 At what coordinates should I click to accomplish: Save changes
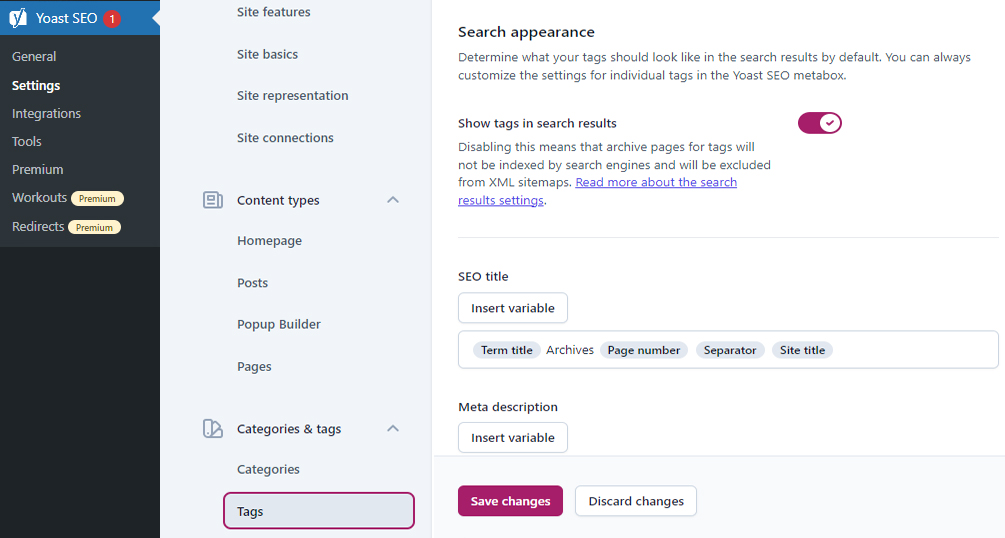click(x=510, y=501)
